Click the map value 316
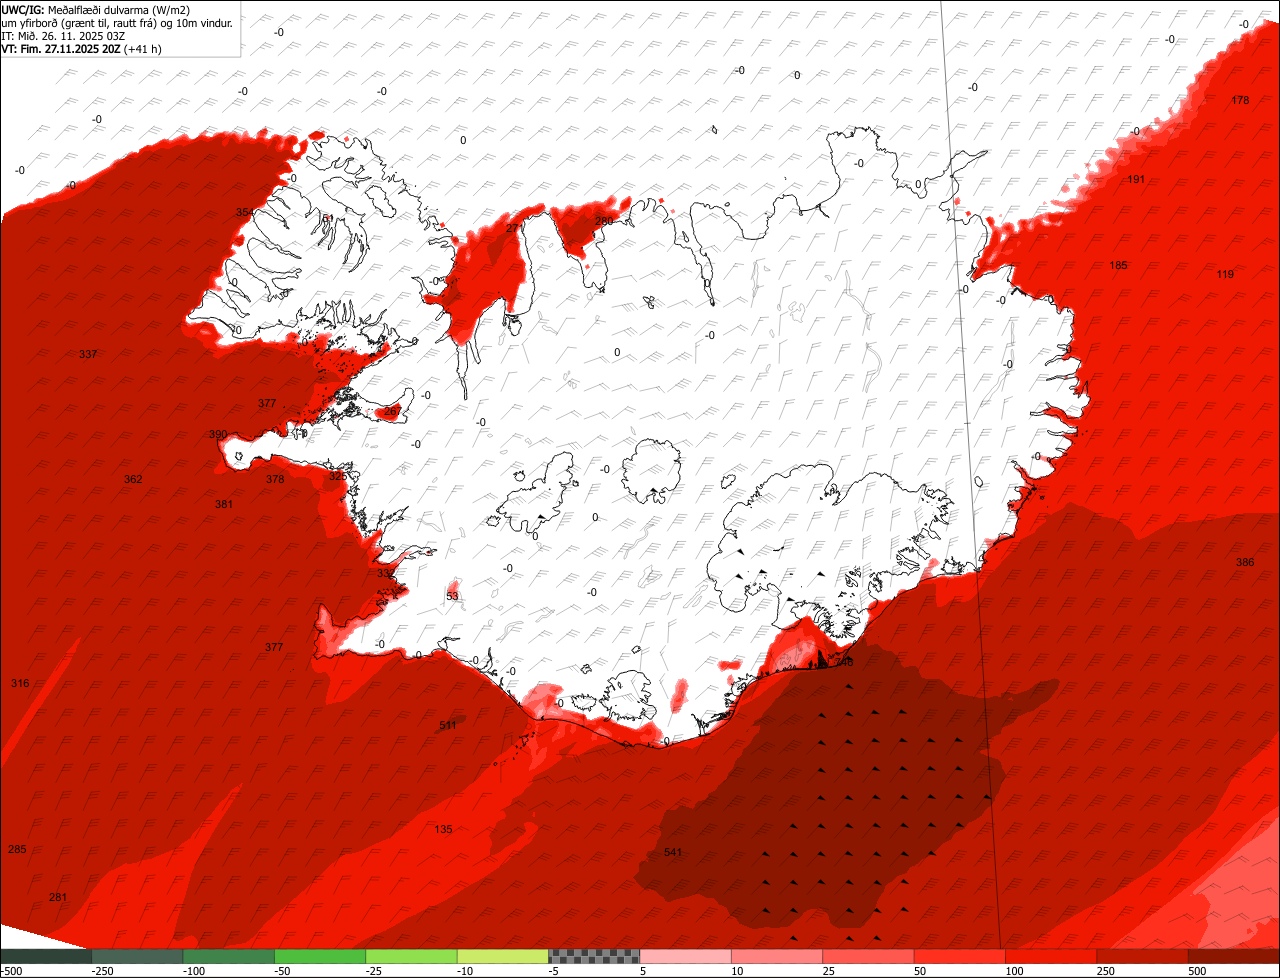This screenshot has width=1280, height=978. coord(20,683)
